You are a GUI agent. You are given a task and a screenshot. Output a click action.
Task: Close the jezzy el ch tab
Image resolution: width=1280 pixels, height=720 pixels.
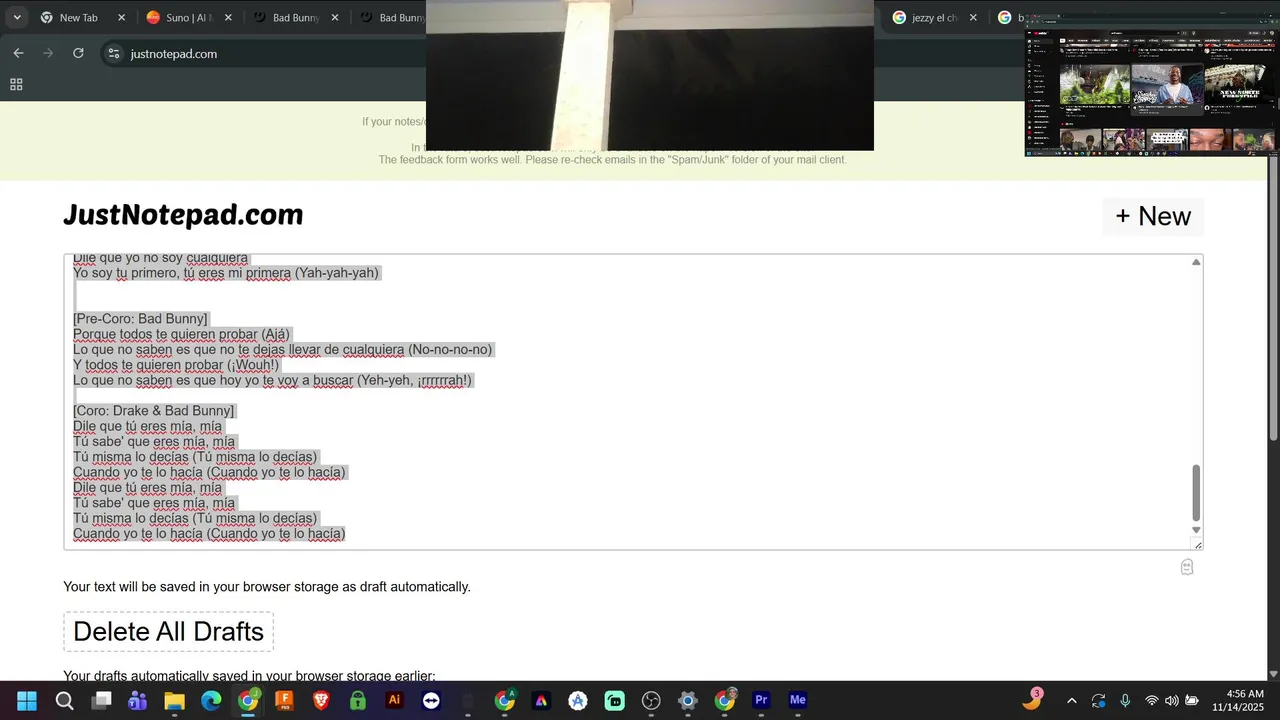[x=973, y=18]
